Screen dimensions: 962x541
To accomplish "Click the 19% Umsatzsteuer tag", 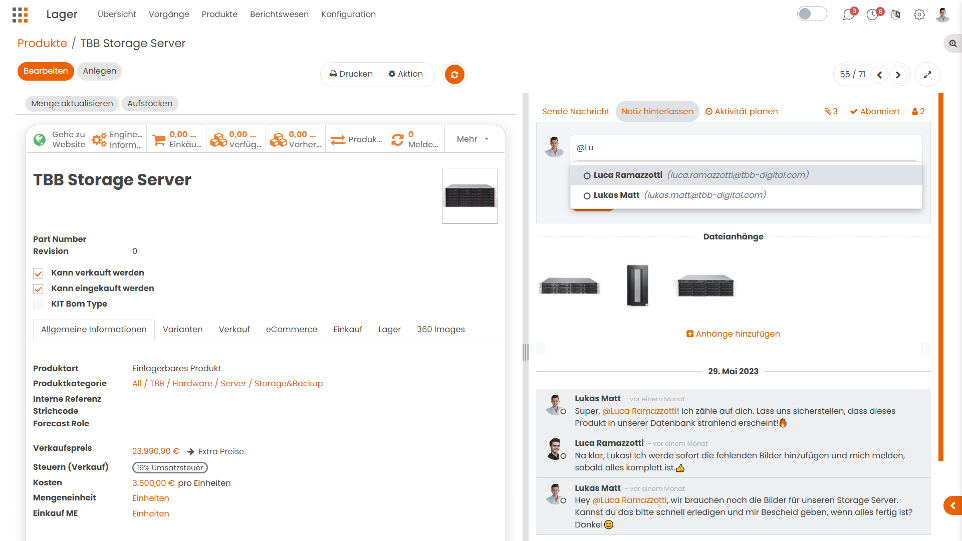I will 170,467.
